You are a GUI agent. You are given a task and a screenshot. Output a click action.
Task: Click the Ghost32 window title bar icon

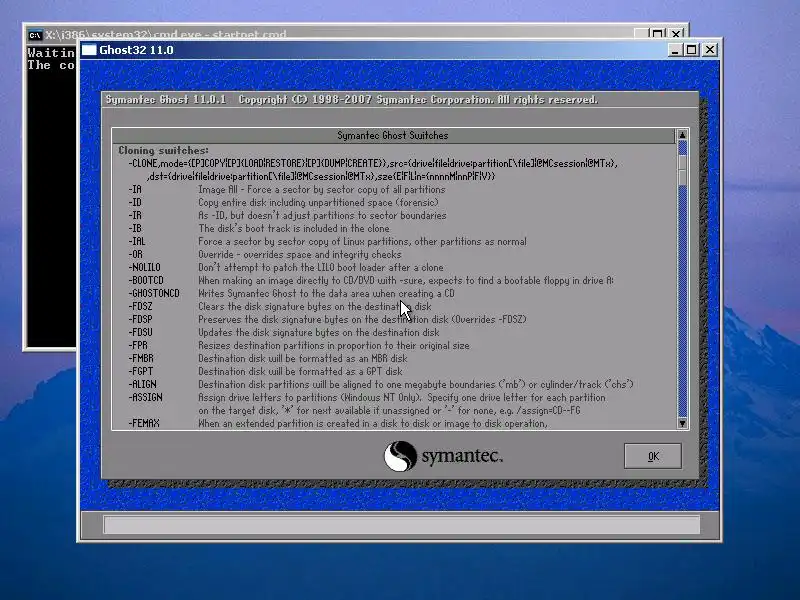click(89, 49)
